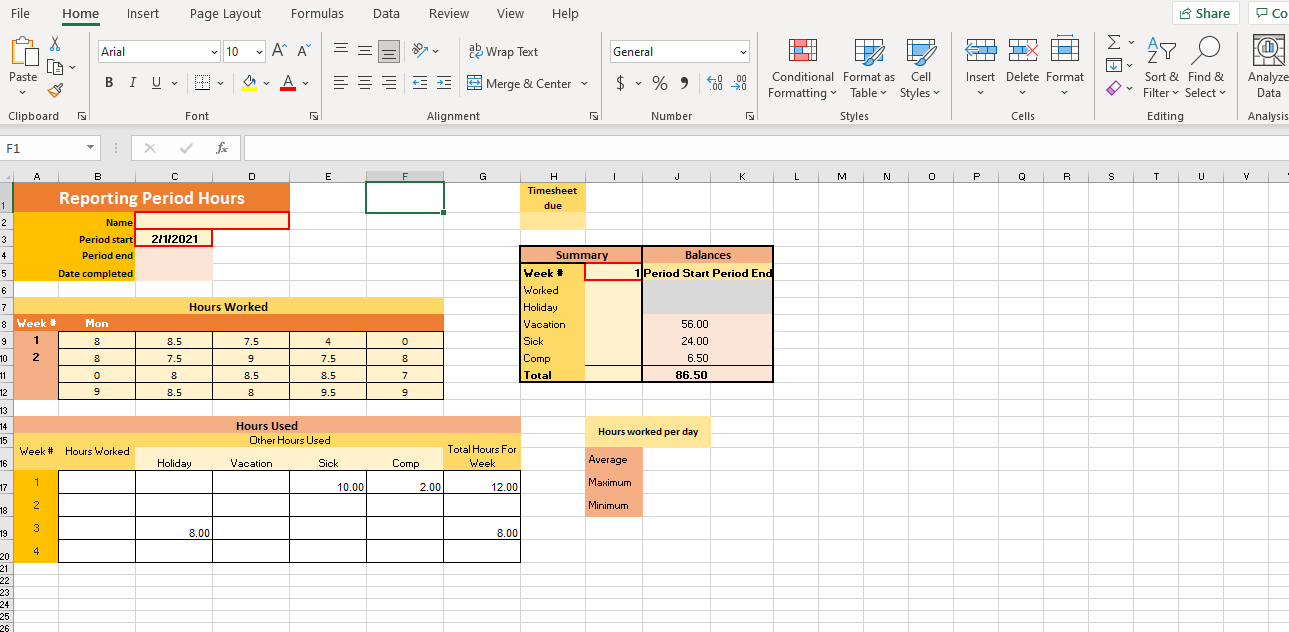
Task: Apply borders with the Borders icon
Action: coord(202,83)
